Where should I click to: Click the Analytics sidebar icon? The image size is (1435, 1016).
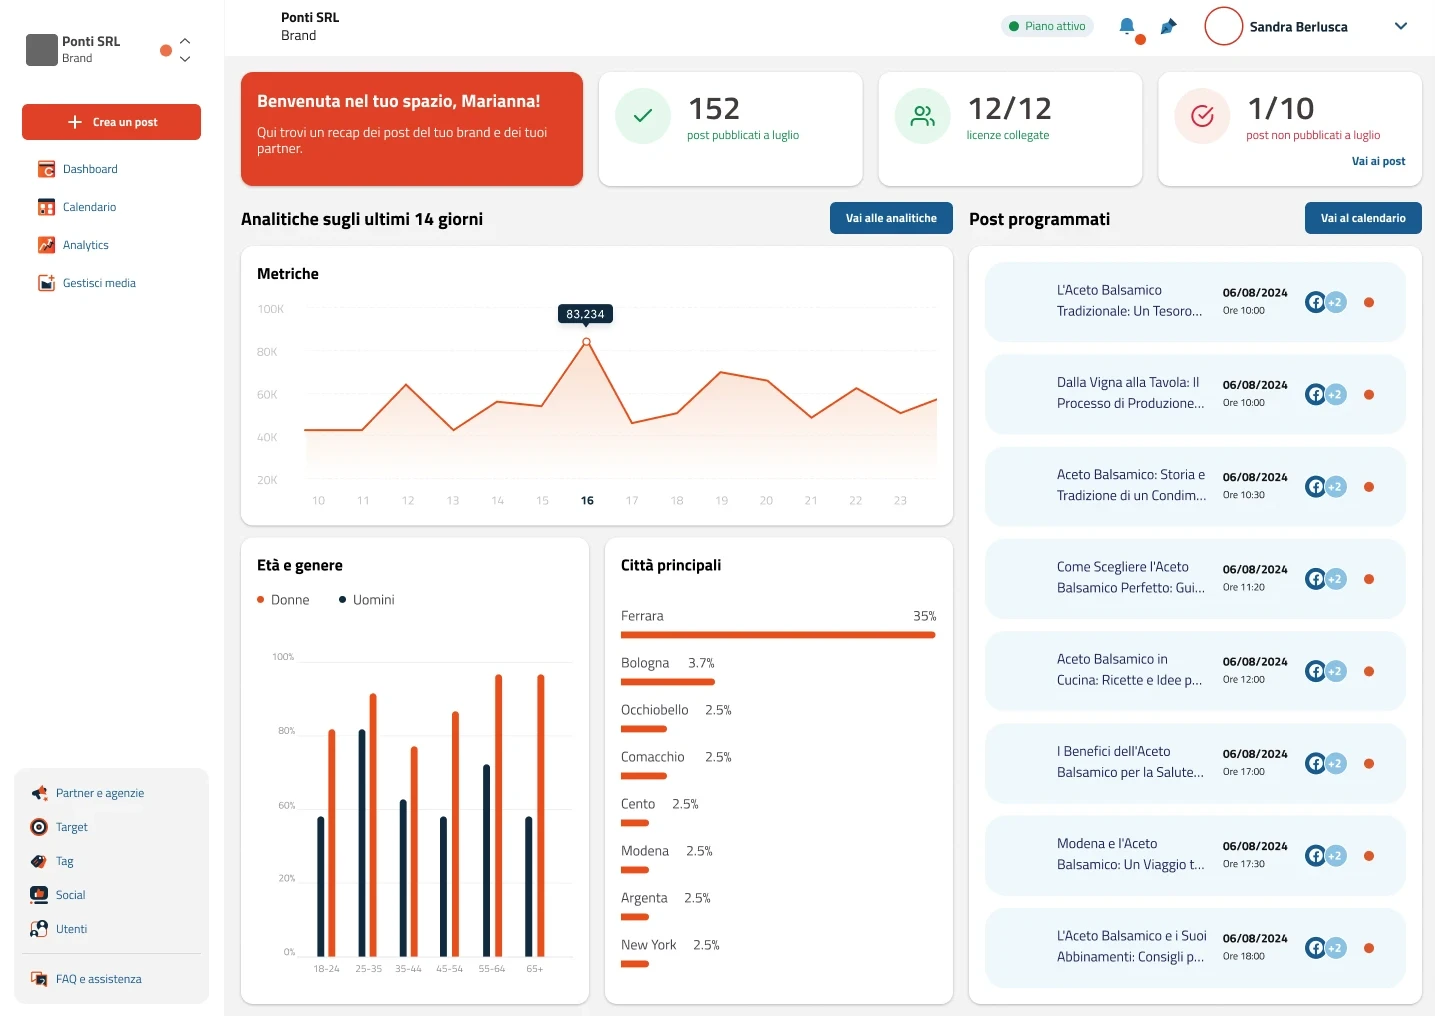pyautogui.click(x=46, y=245)
